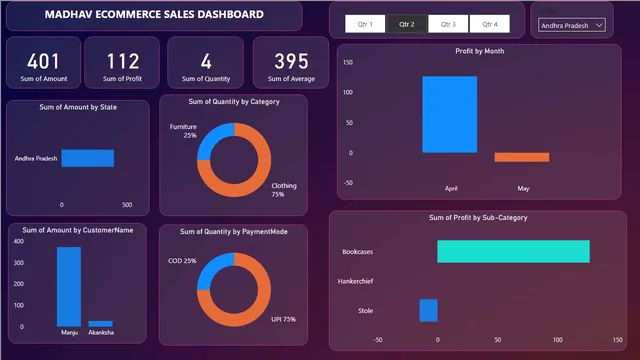Click the April axis label
Screen dimensions: 640x360
tap(451, 188)
